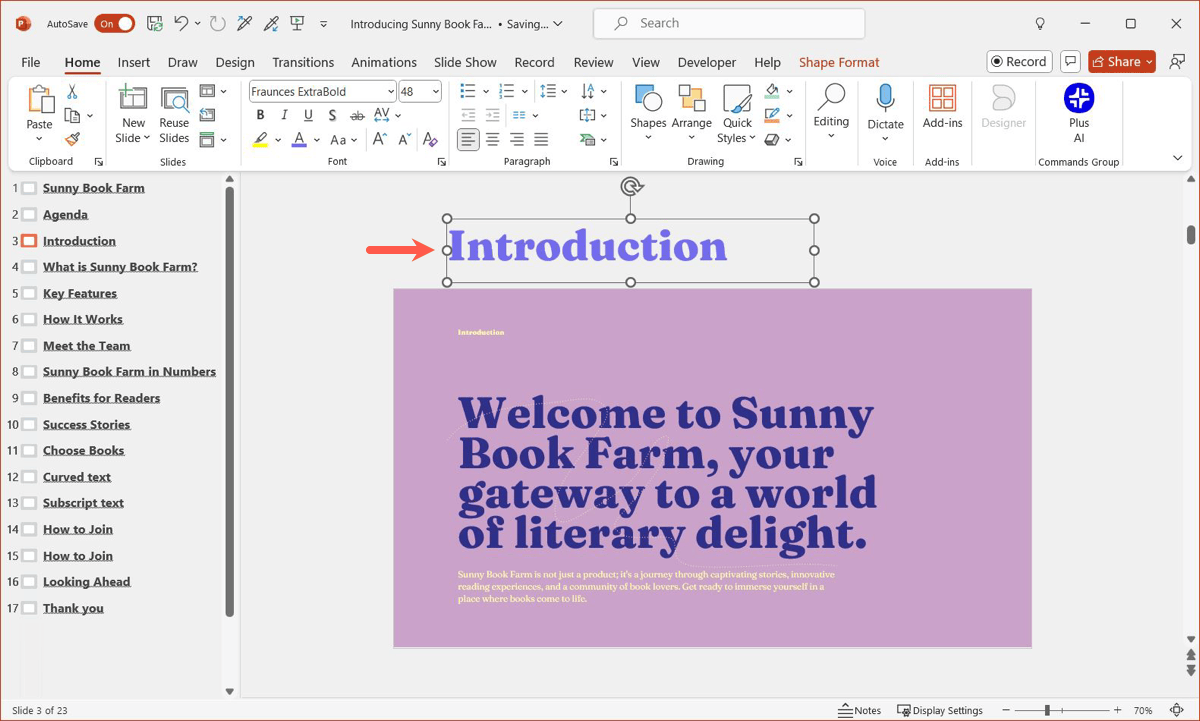Select the Meet the Team slide box
Viewport: 1200px width, 721px height.
(29, 346)
